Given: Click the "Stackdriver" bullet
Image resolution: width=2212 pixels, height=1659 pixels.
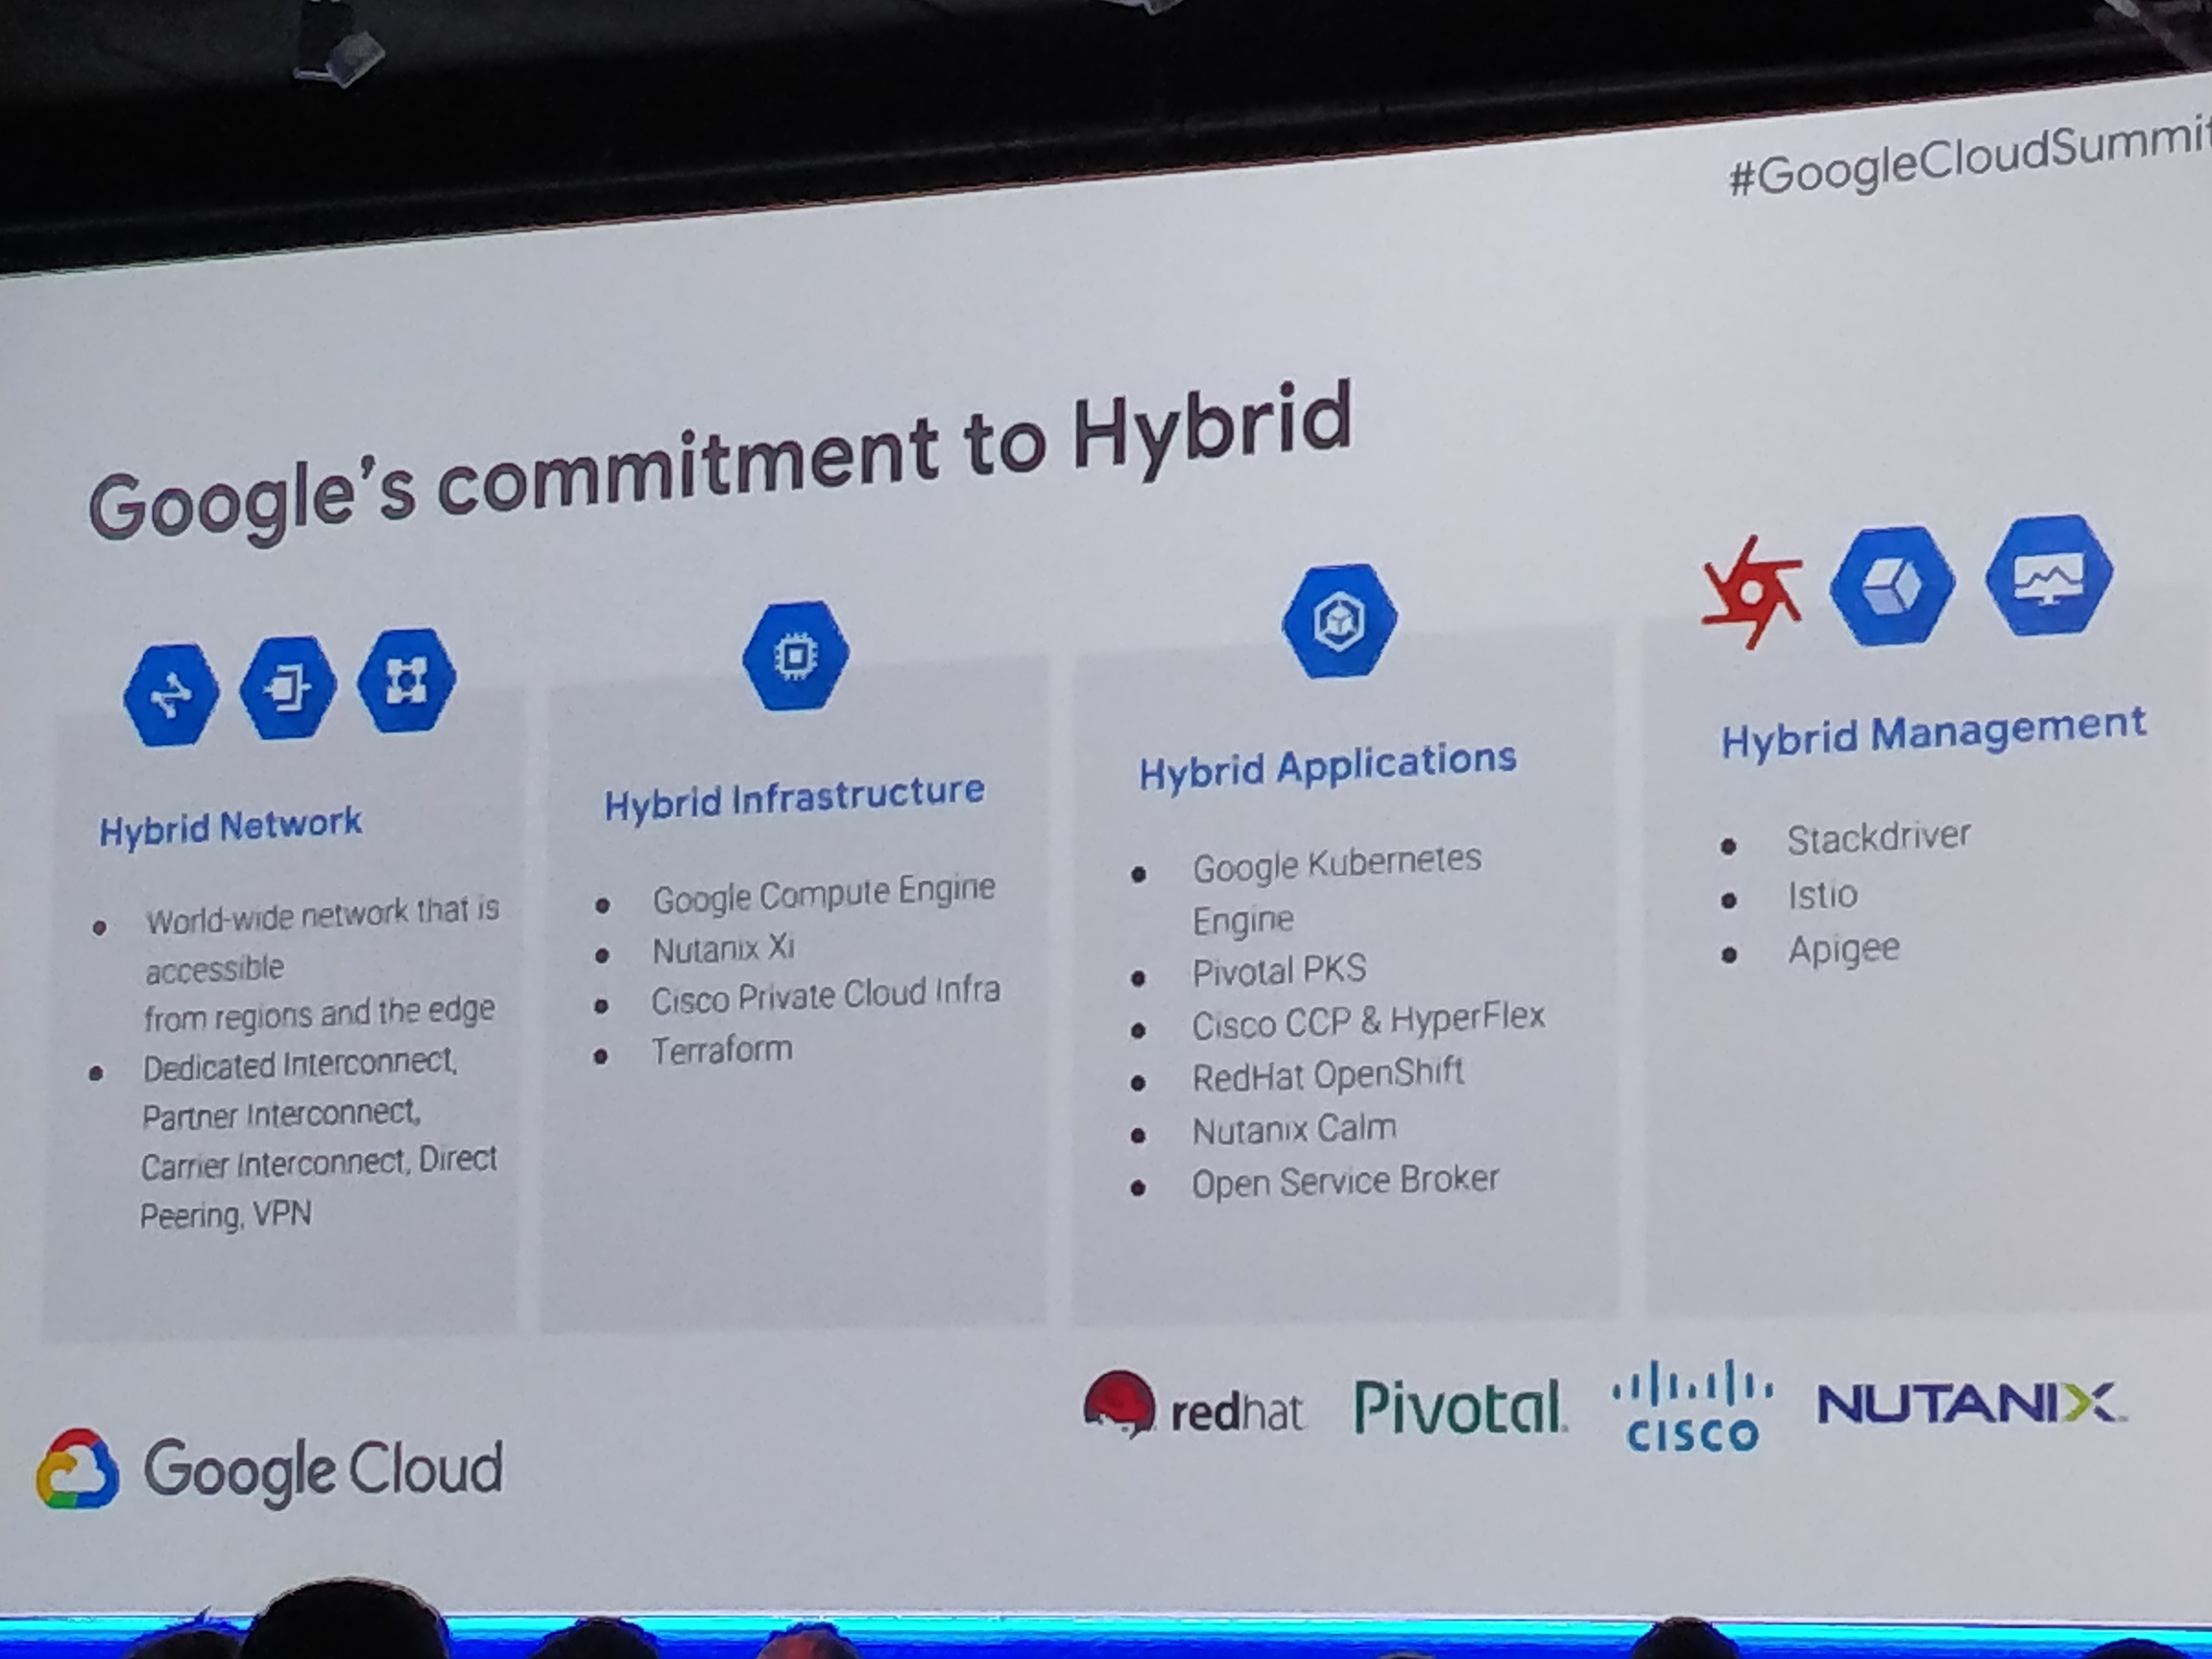Looking at the screenshot, I should [1879, 838].
